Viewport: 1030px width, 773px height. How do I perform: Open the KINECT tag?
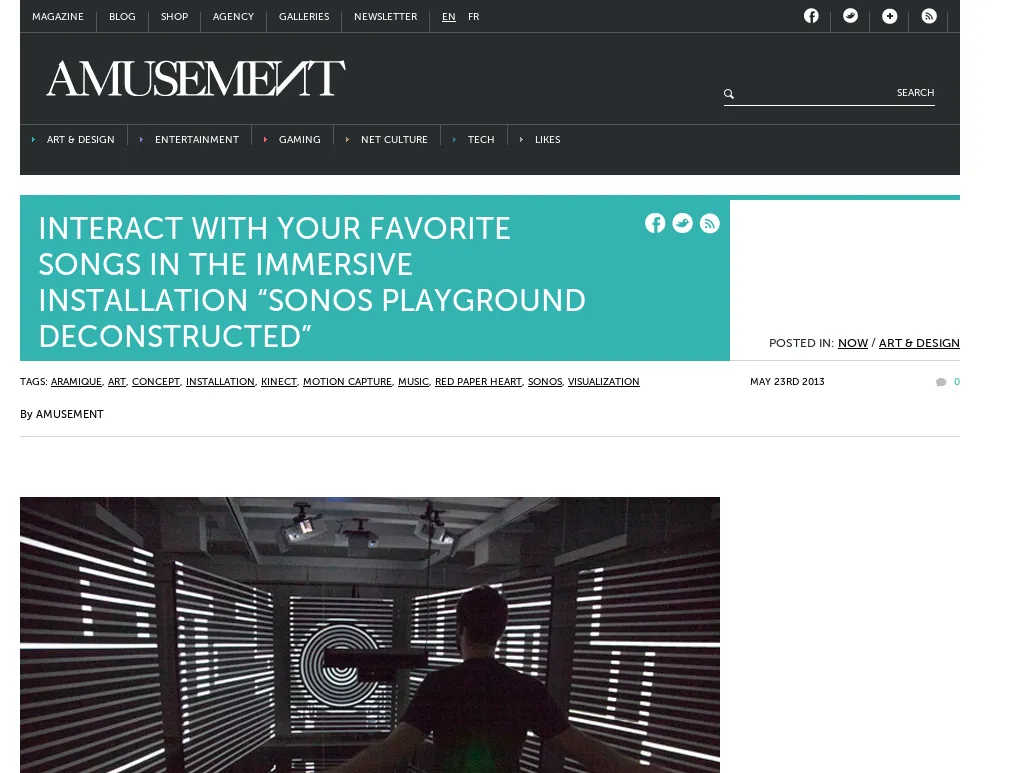(279, 382)
